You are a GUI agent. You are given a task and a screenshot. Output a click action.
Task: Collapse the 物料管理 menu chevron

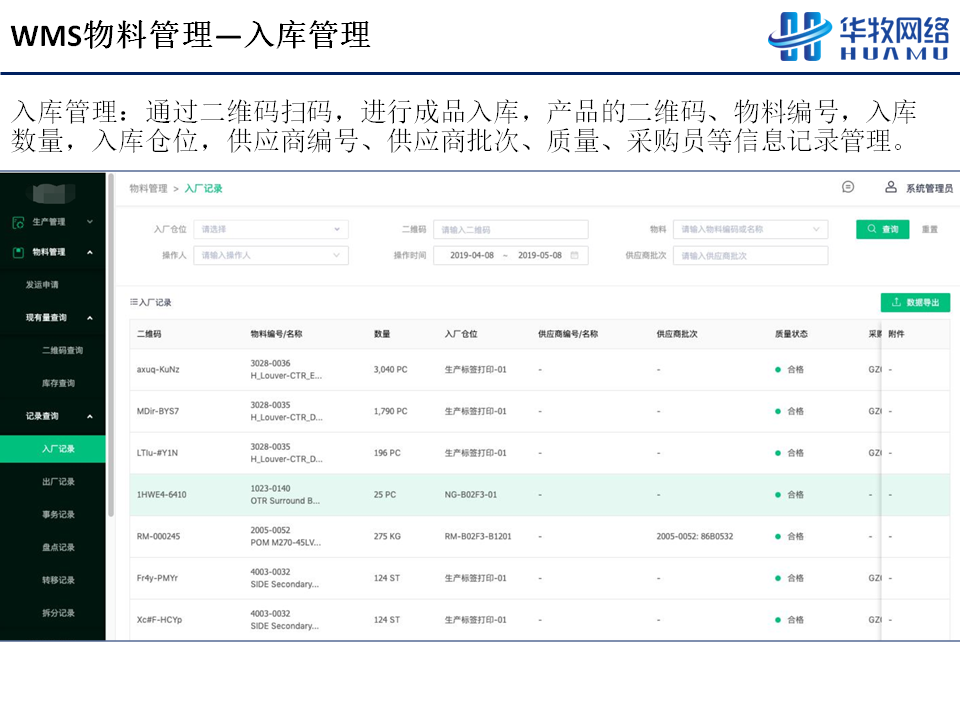point(90,252)
